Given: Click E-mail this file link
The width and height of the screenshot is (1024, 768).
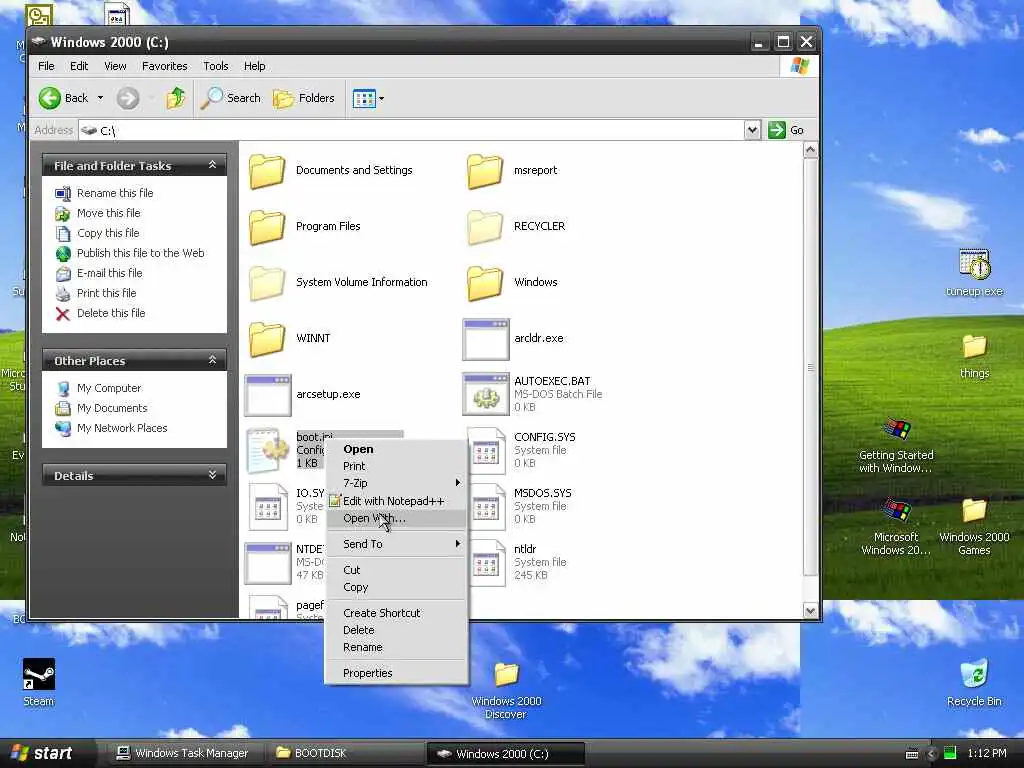Looking at the screenshot, I should click(x=109, y=273).
